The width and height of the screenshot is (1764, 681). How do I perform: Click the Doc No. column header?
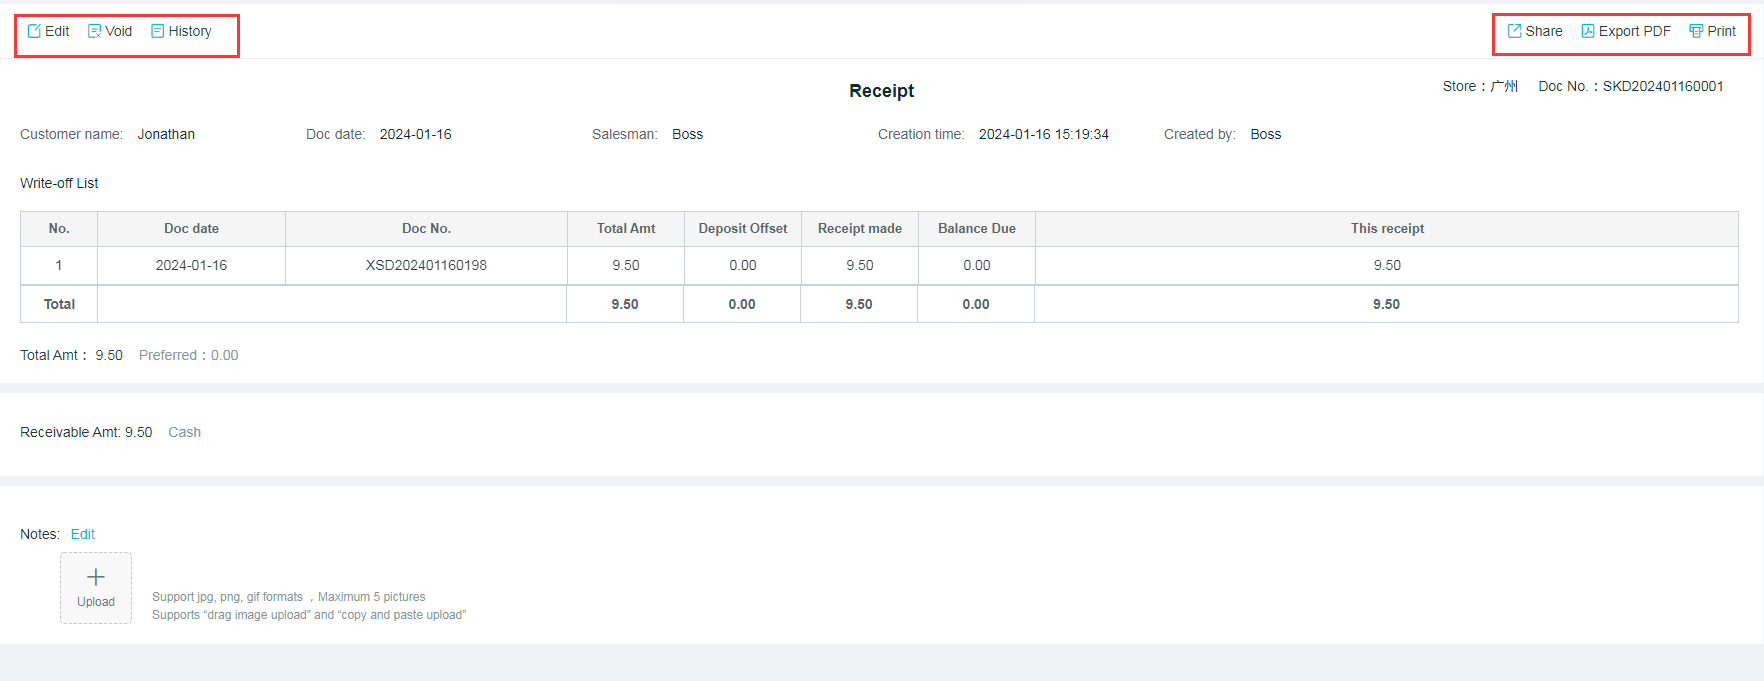coord(426,228)
